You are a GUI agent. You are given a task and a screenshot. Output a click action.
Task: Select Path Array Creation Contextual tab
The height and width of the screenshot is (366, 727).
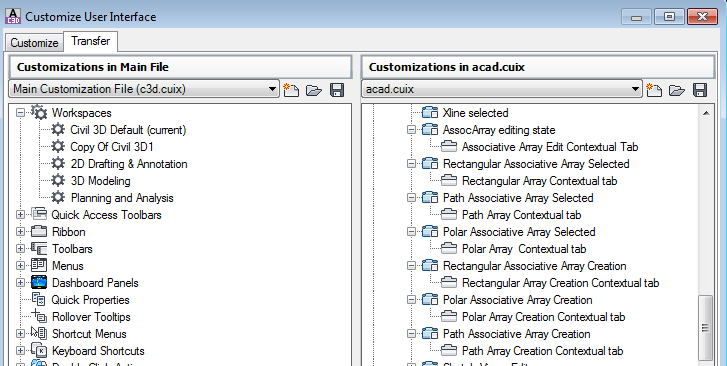542,351
